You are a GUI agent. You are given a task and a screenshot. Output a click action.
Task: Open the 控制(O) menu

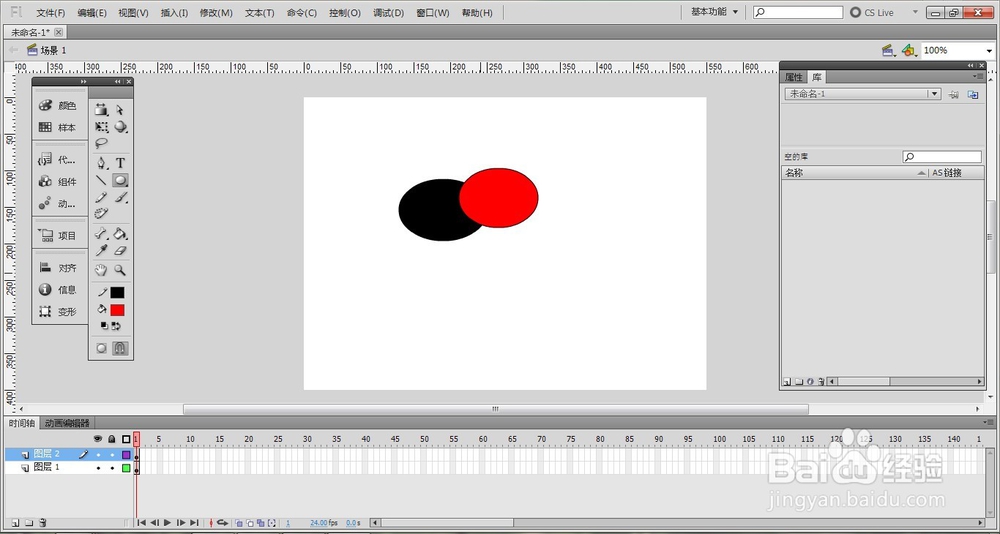[x=345, y=13]
